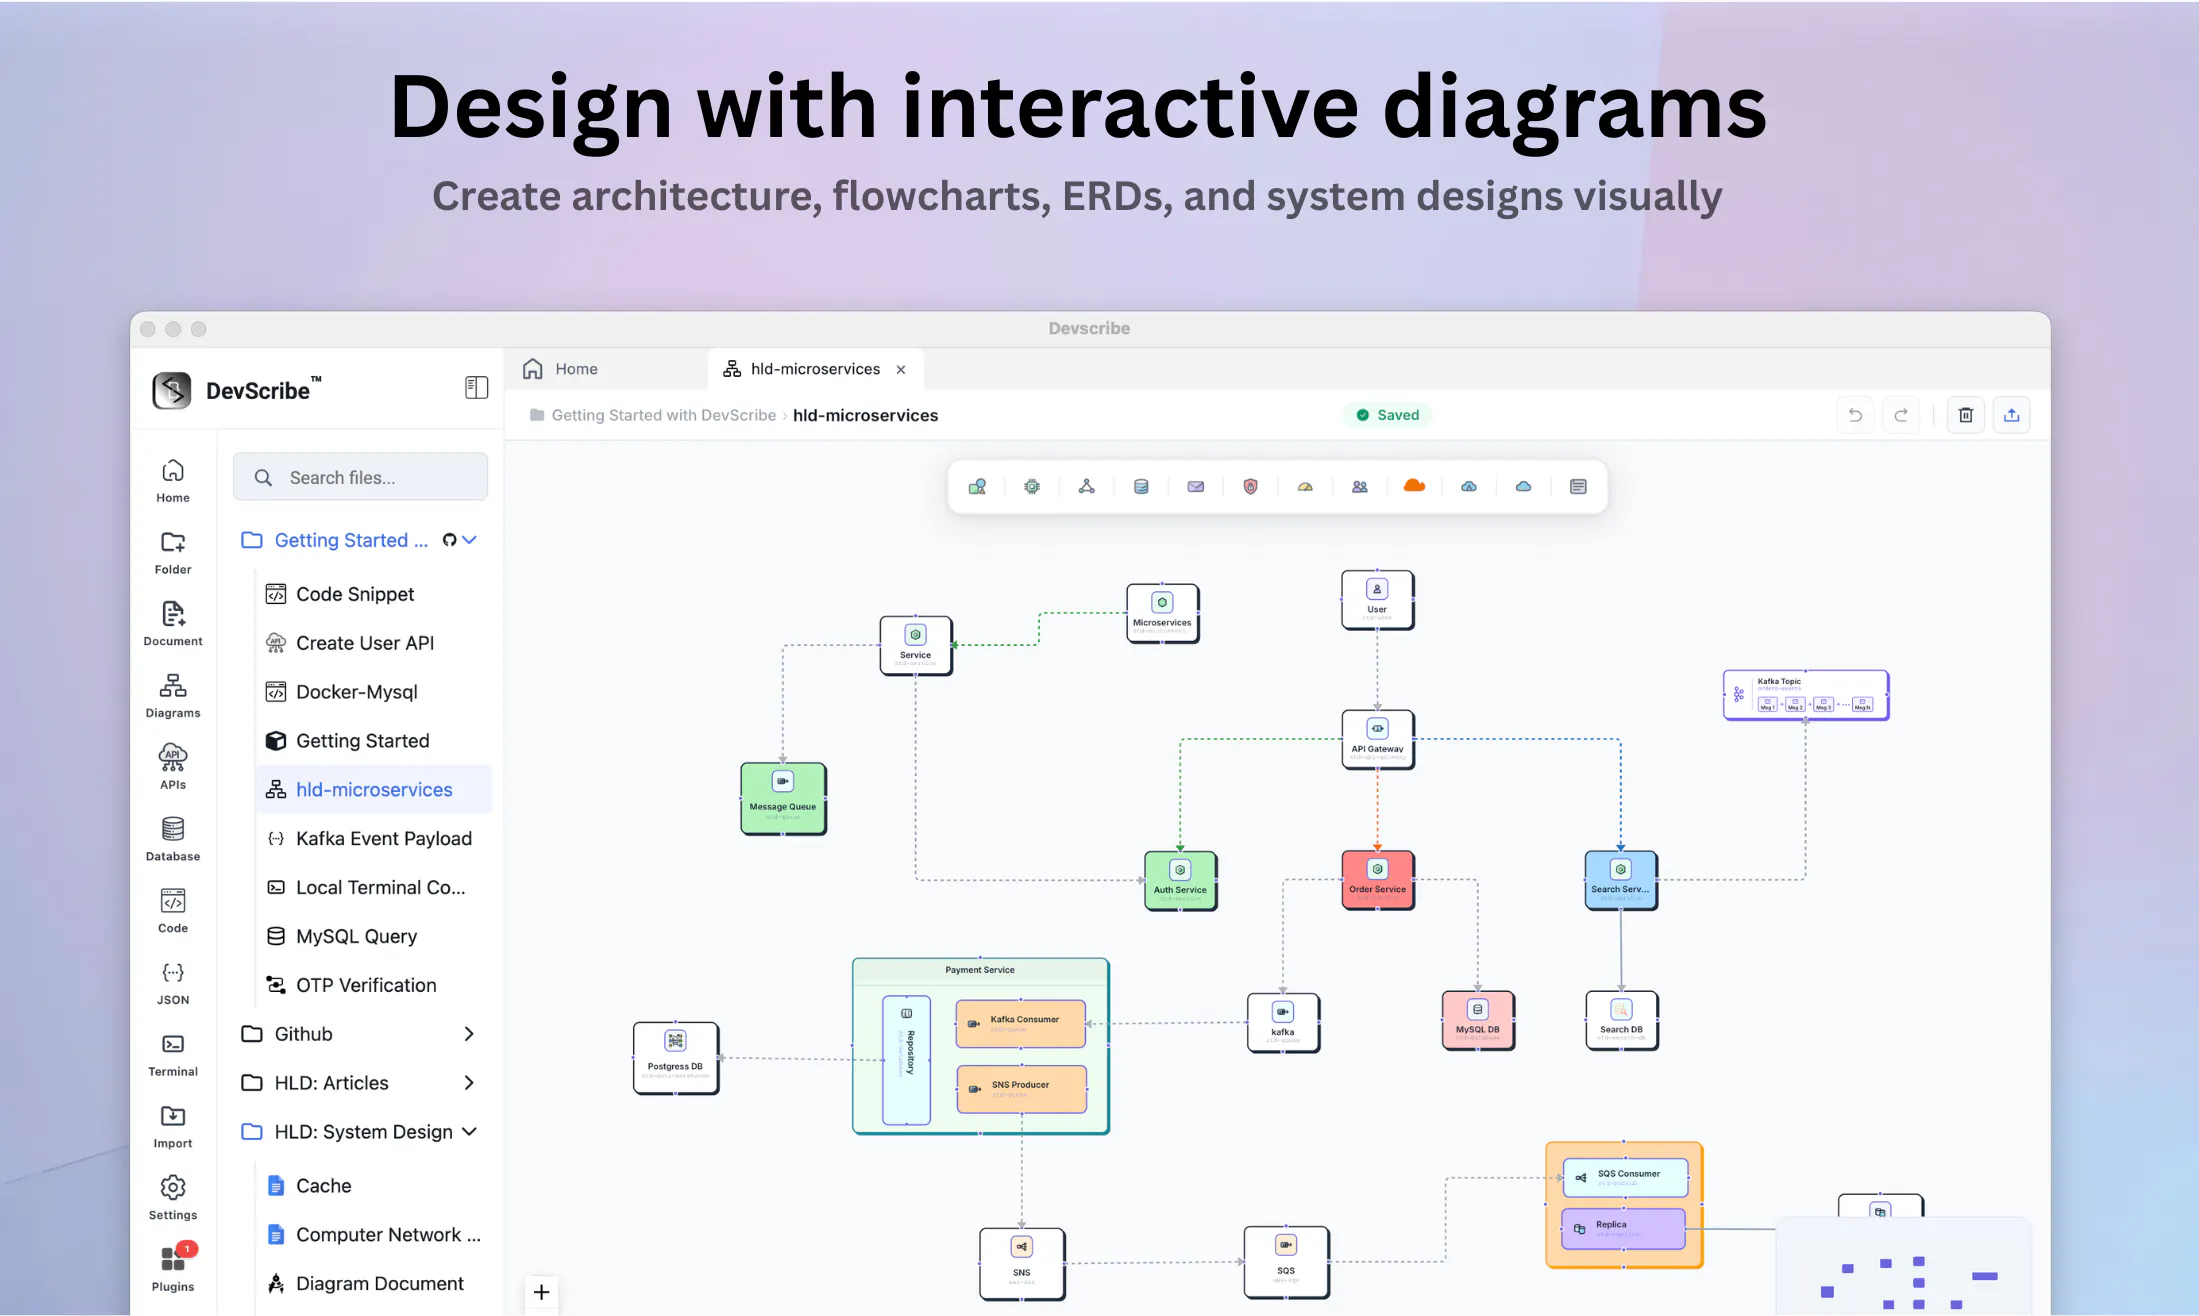The width and height of the screenshot is (2199, 1316).
Task: Go to Home in the left sidebar
Action: pos(173,481)
